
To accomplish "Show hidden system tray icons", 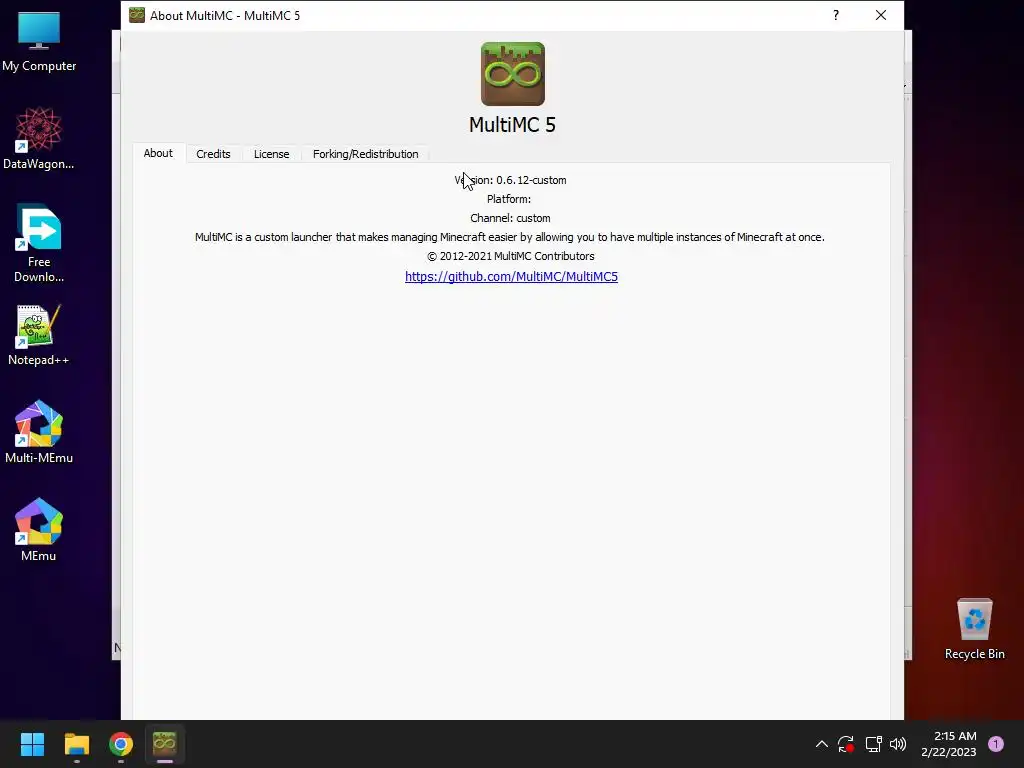I will click(x=822, y=744).
